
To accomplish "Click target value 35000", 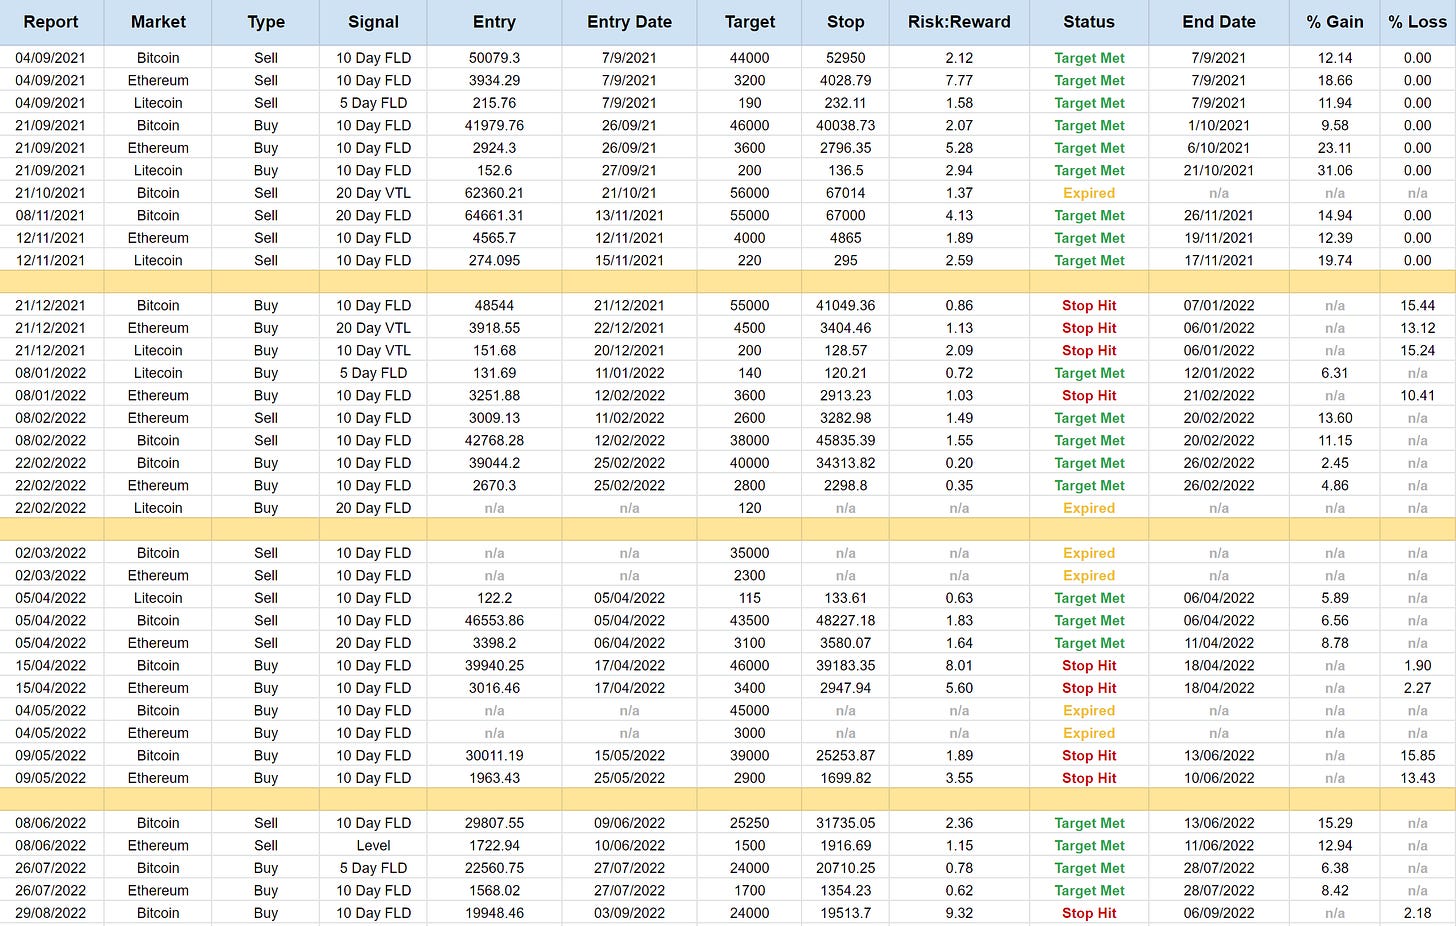I will pos(749,553).
